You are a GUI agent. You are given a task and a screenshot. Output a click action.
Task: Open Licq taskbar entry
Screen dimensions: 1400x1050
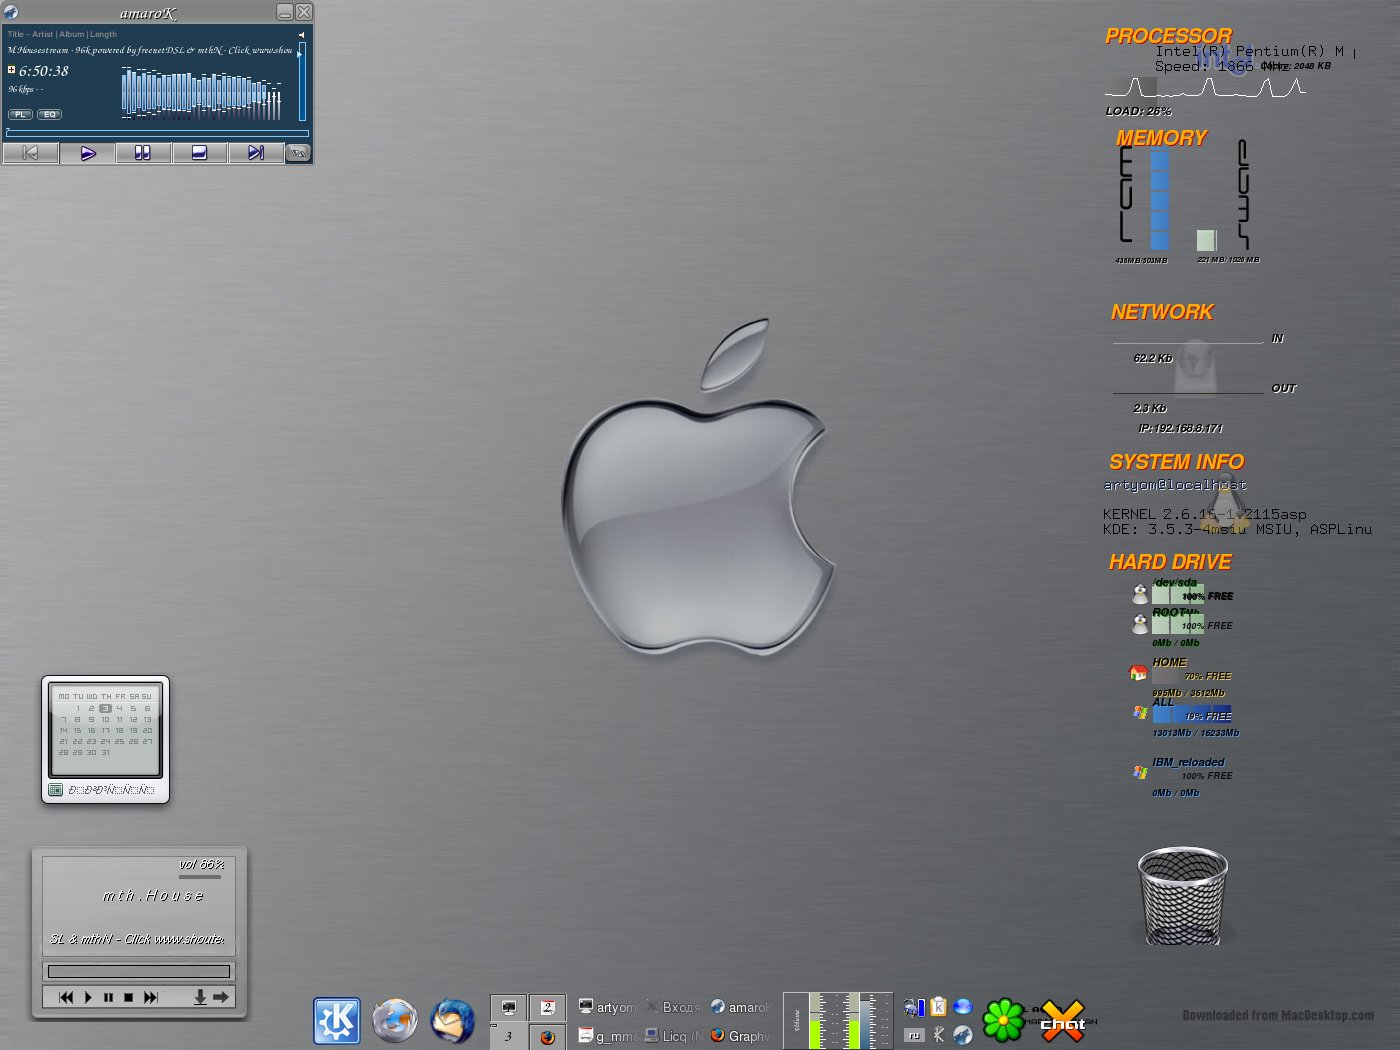[x=673, y=1036]
